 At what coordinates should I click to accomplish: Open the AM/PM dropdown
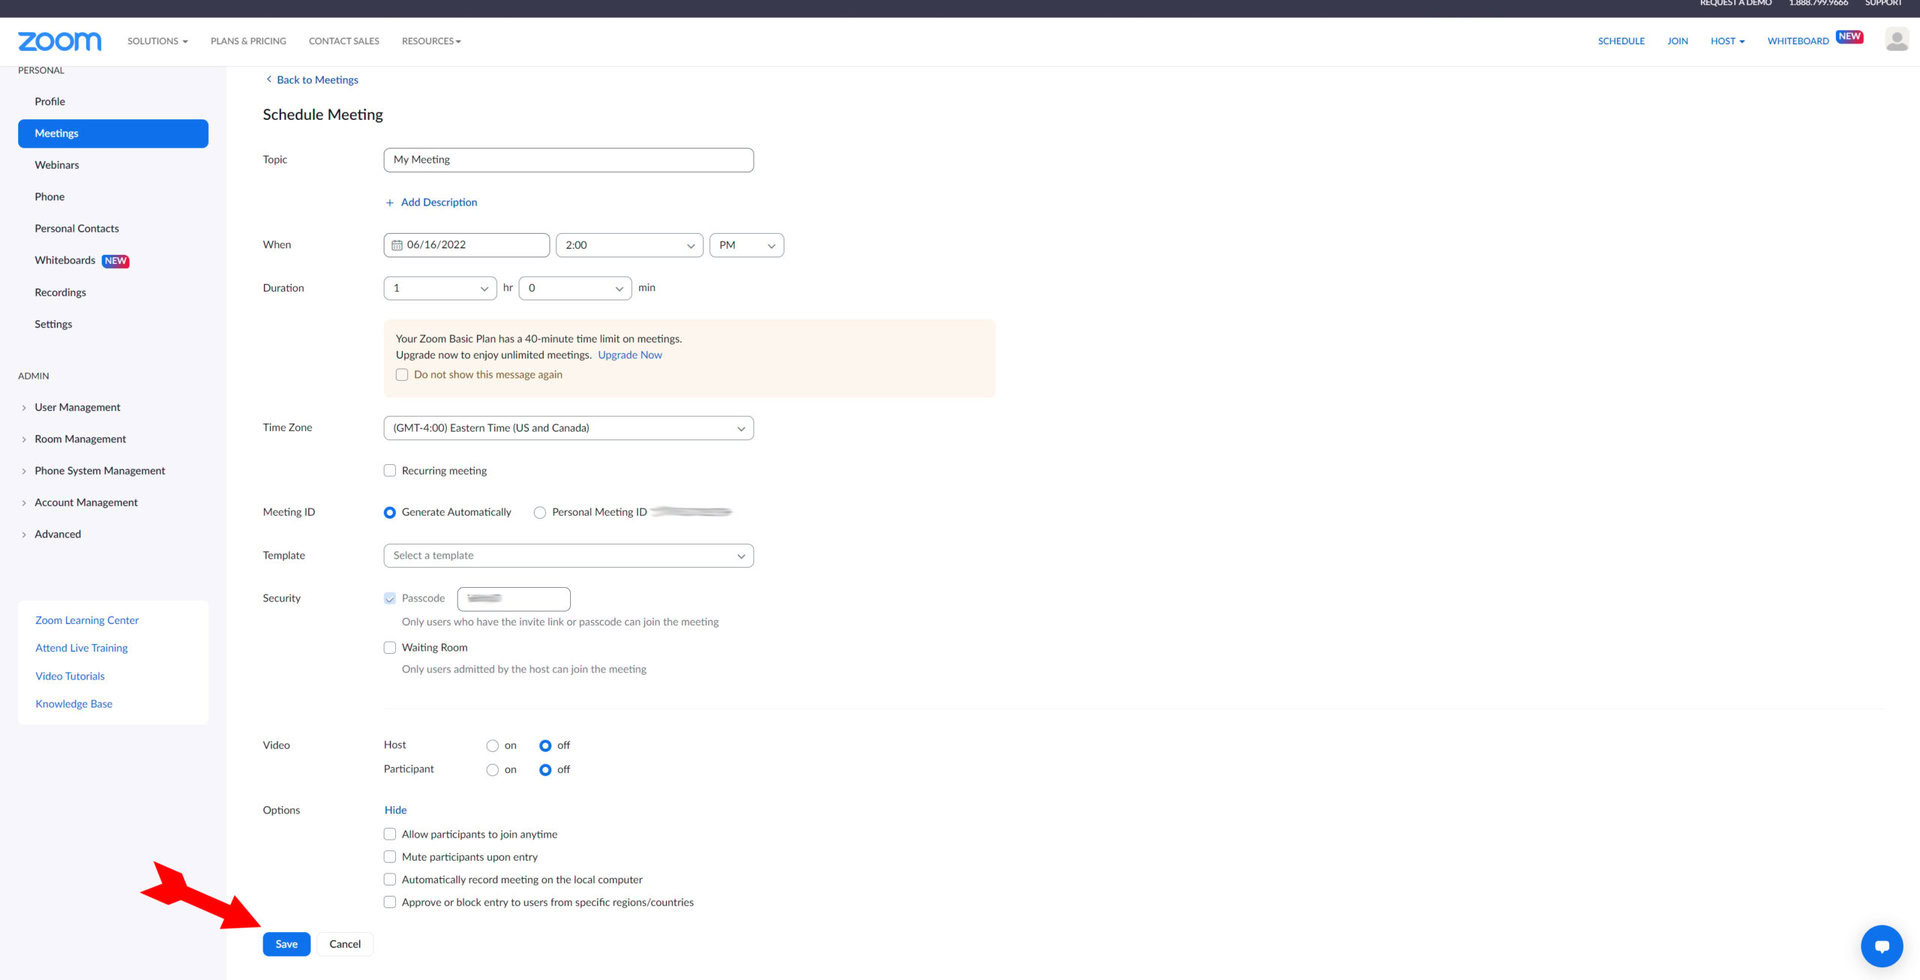pyautogui.click(x=746, y=245)
